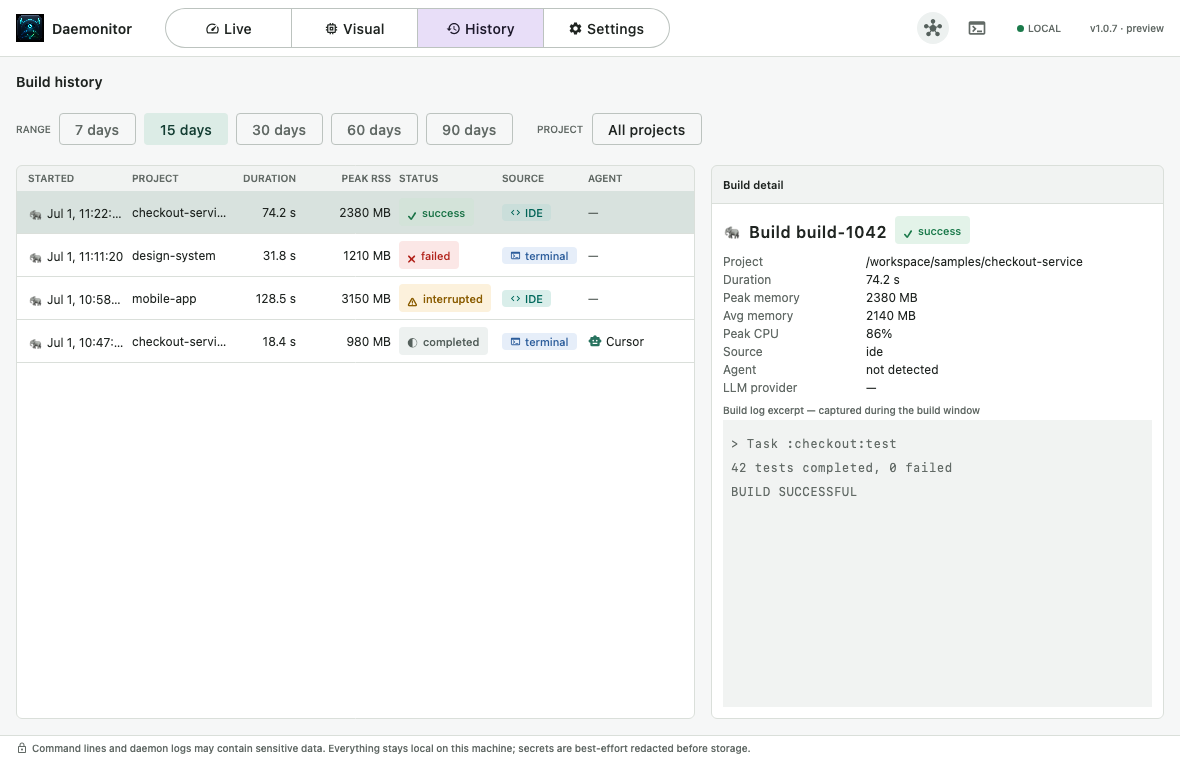
Task: Open the All projects filter dropdown
Action: tap(646, 129)
